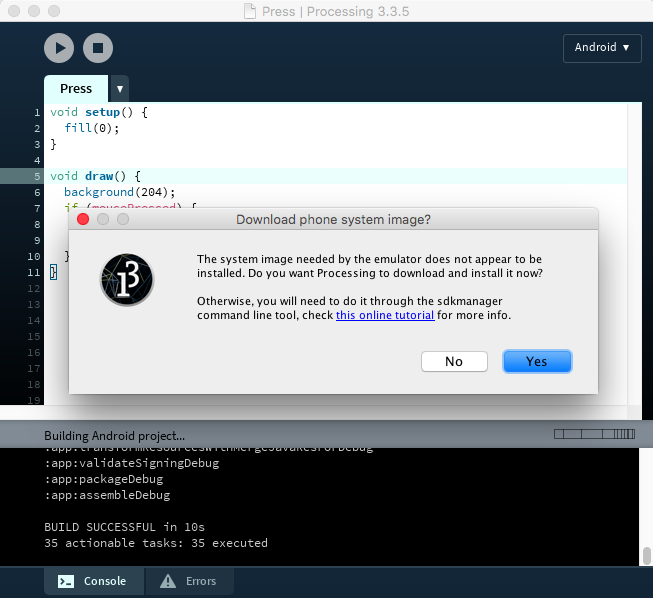653x598 pixels.
Task: Open the Android mode dropdown
Action: coord(602,48)
